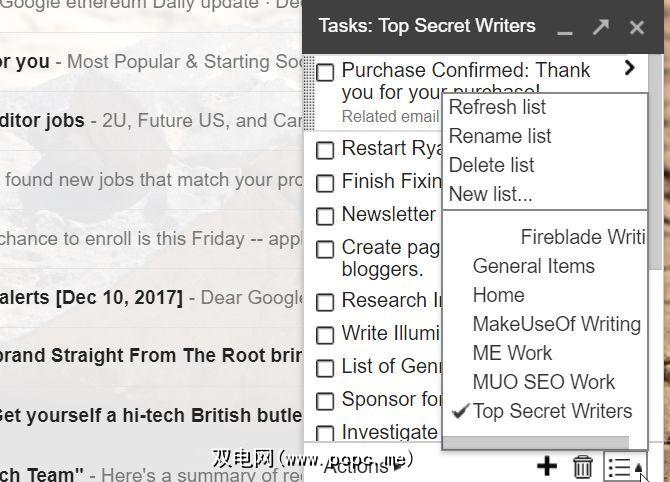Create a list with New list option
The height and width of the screenshot is (482, 670).
click(490, 194)
